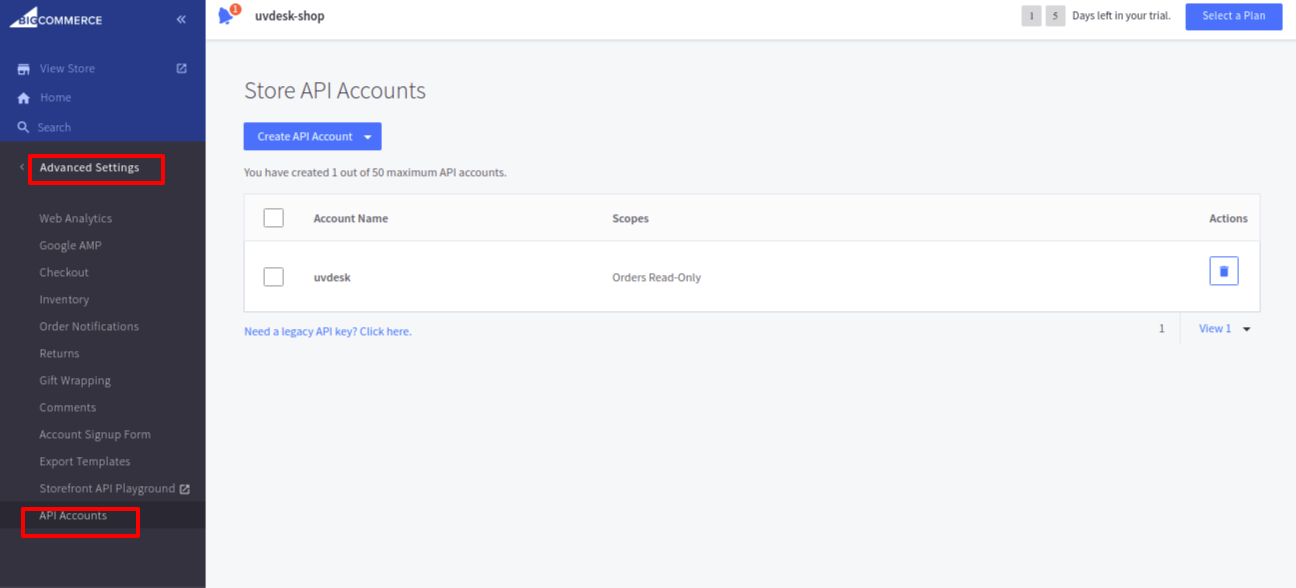Follow the legacy API key link
Image resolution: width=1296 pixels, height=588 pixels.
[x=328, y=331]
